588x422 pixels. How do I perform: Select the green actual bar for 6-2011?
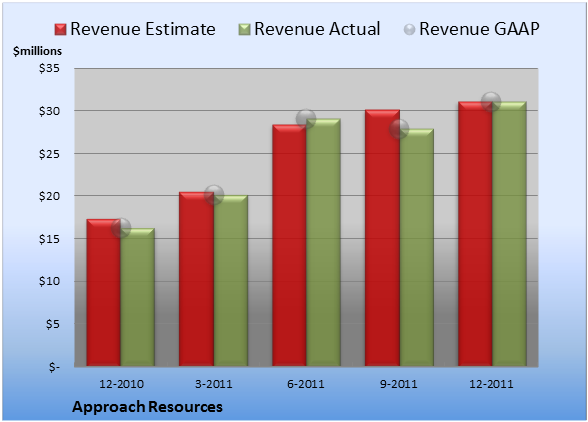pyautogui.click(x=323, y=242)
